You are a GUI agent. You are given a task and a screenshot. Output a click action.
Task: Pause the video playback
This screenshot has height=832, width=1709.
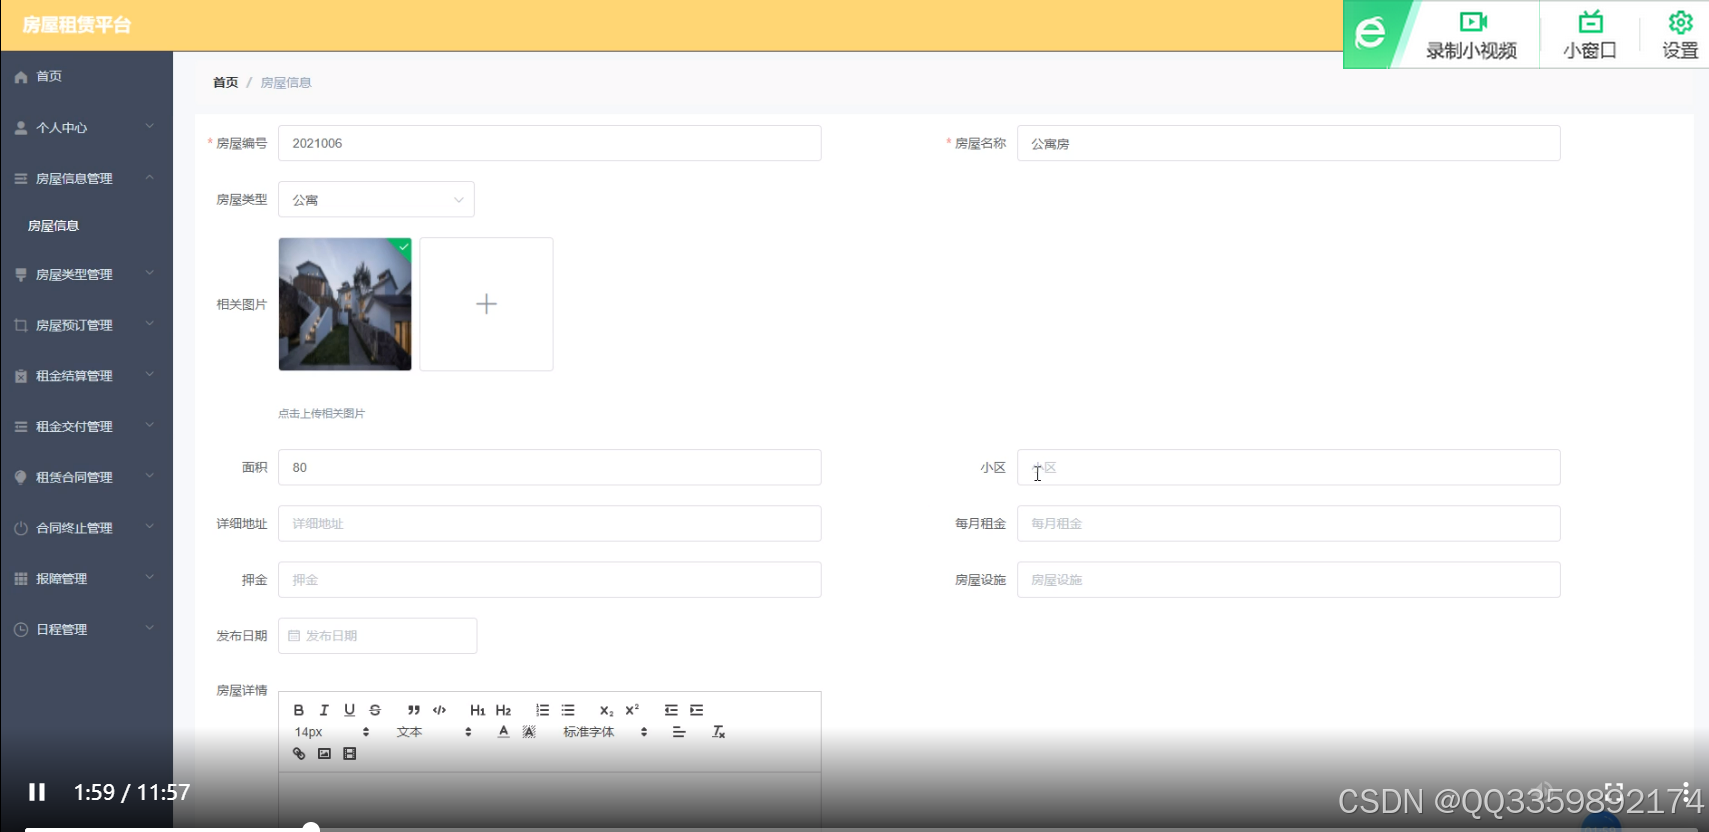[x=37, y=792]
